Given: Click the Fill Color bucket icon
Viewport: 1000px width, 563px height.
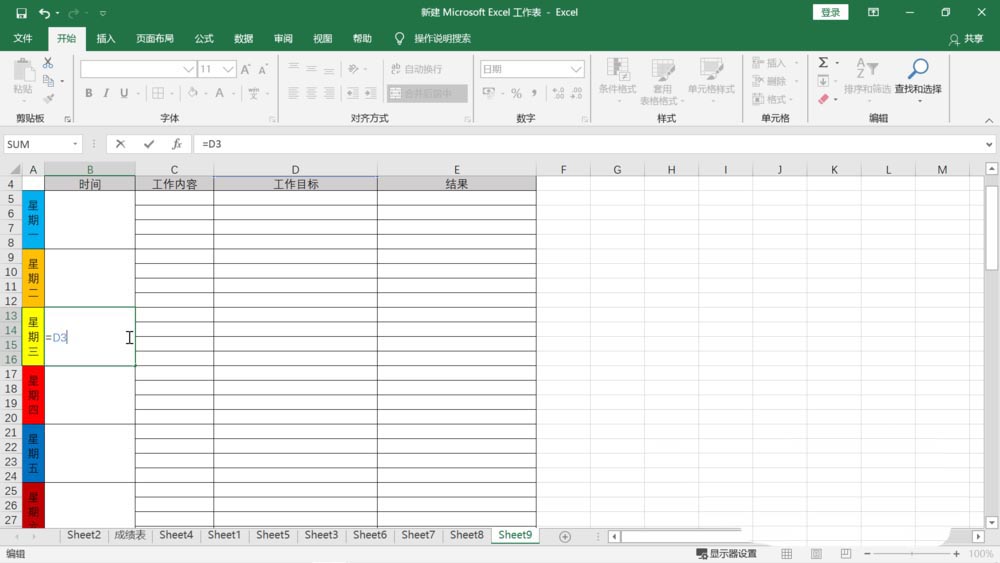Looking at the screenshot, I should [192, 93].
